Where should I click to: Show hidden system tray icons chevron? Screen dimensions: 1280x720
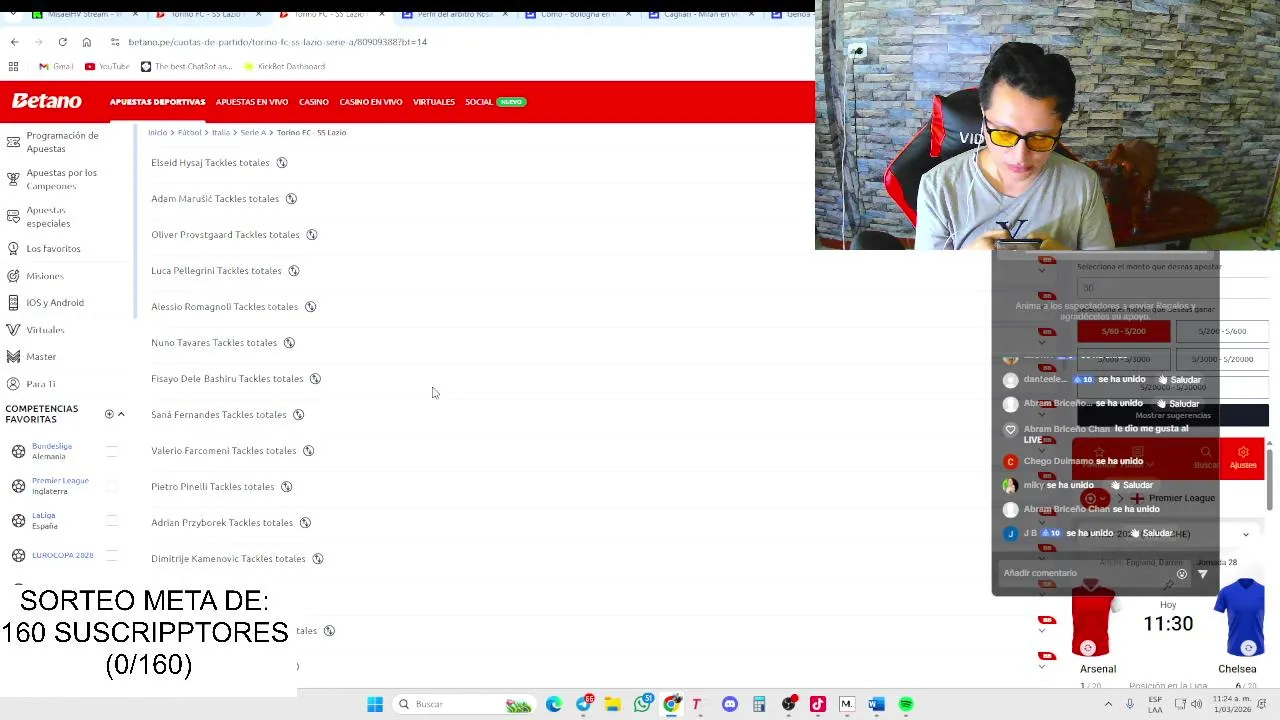(1108, 704)
